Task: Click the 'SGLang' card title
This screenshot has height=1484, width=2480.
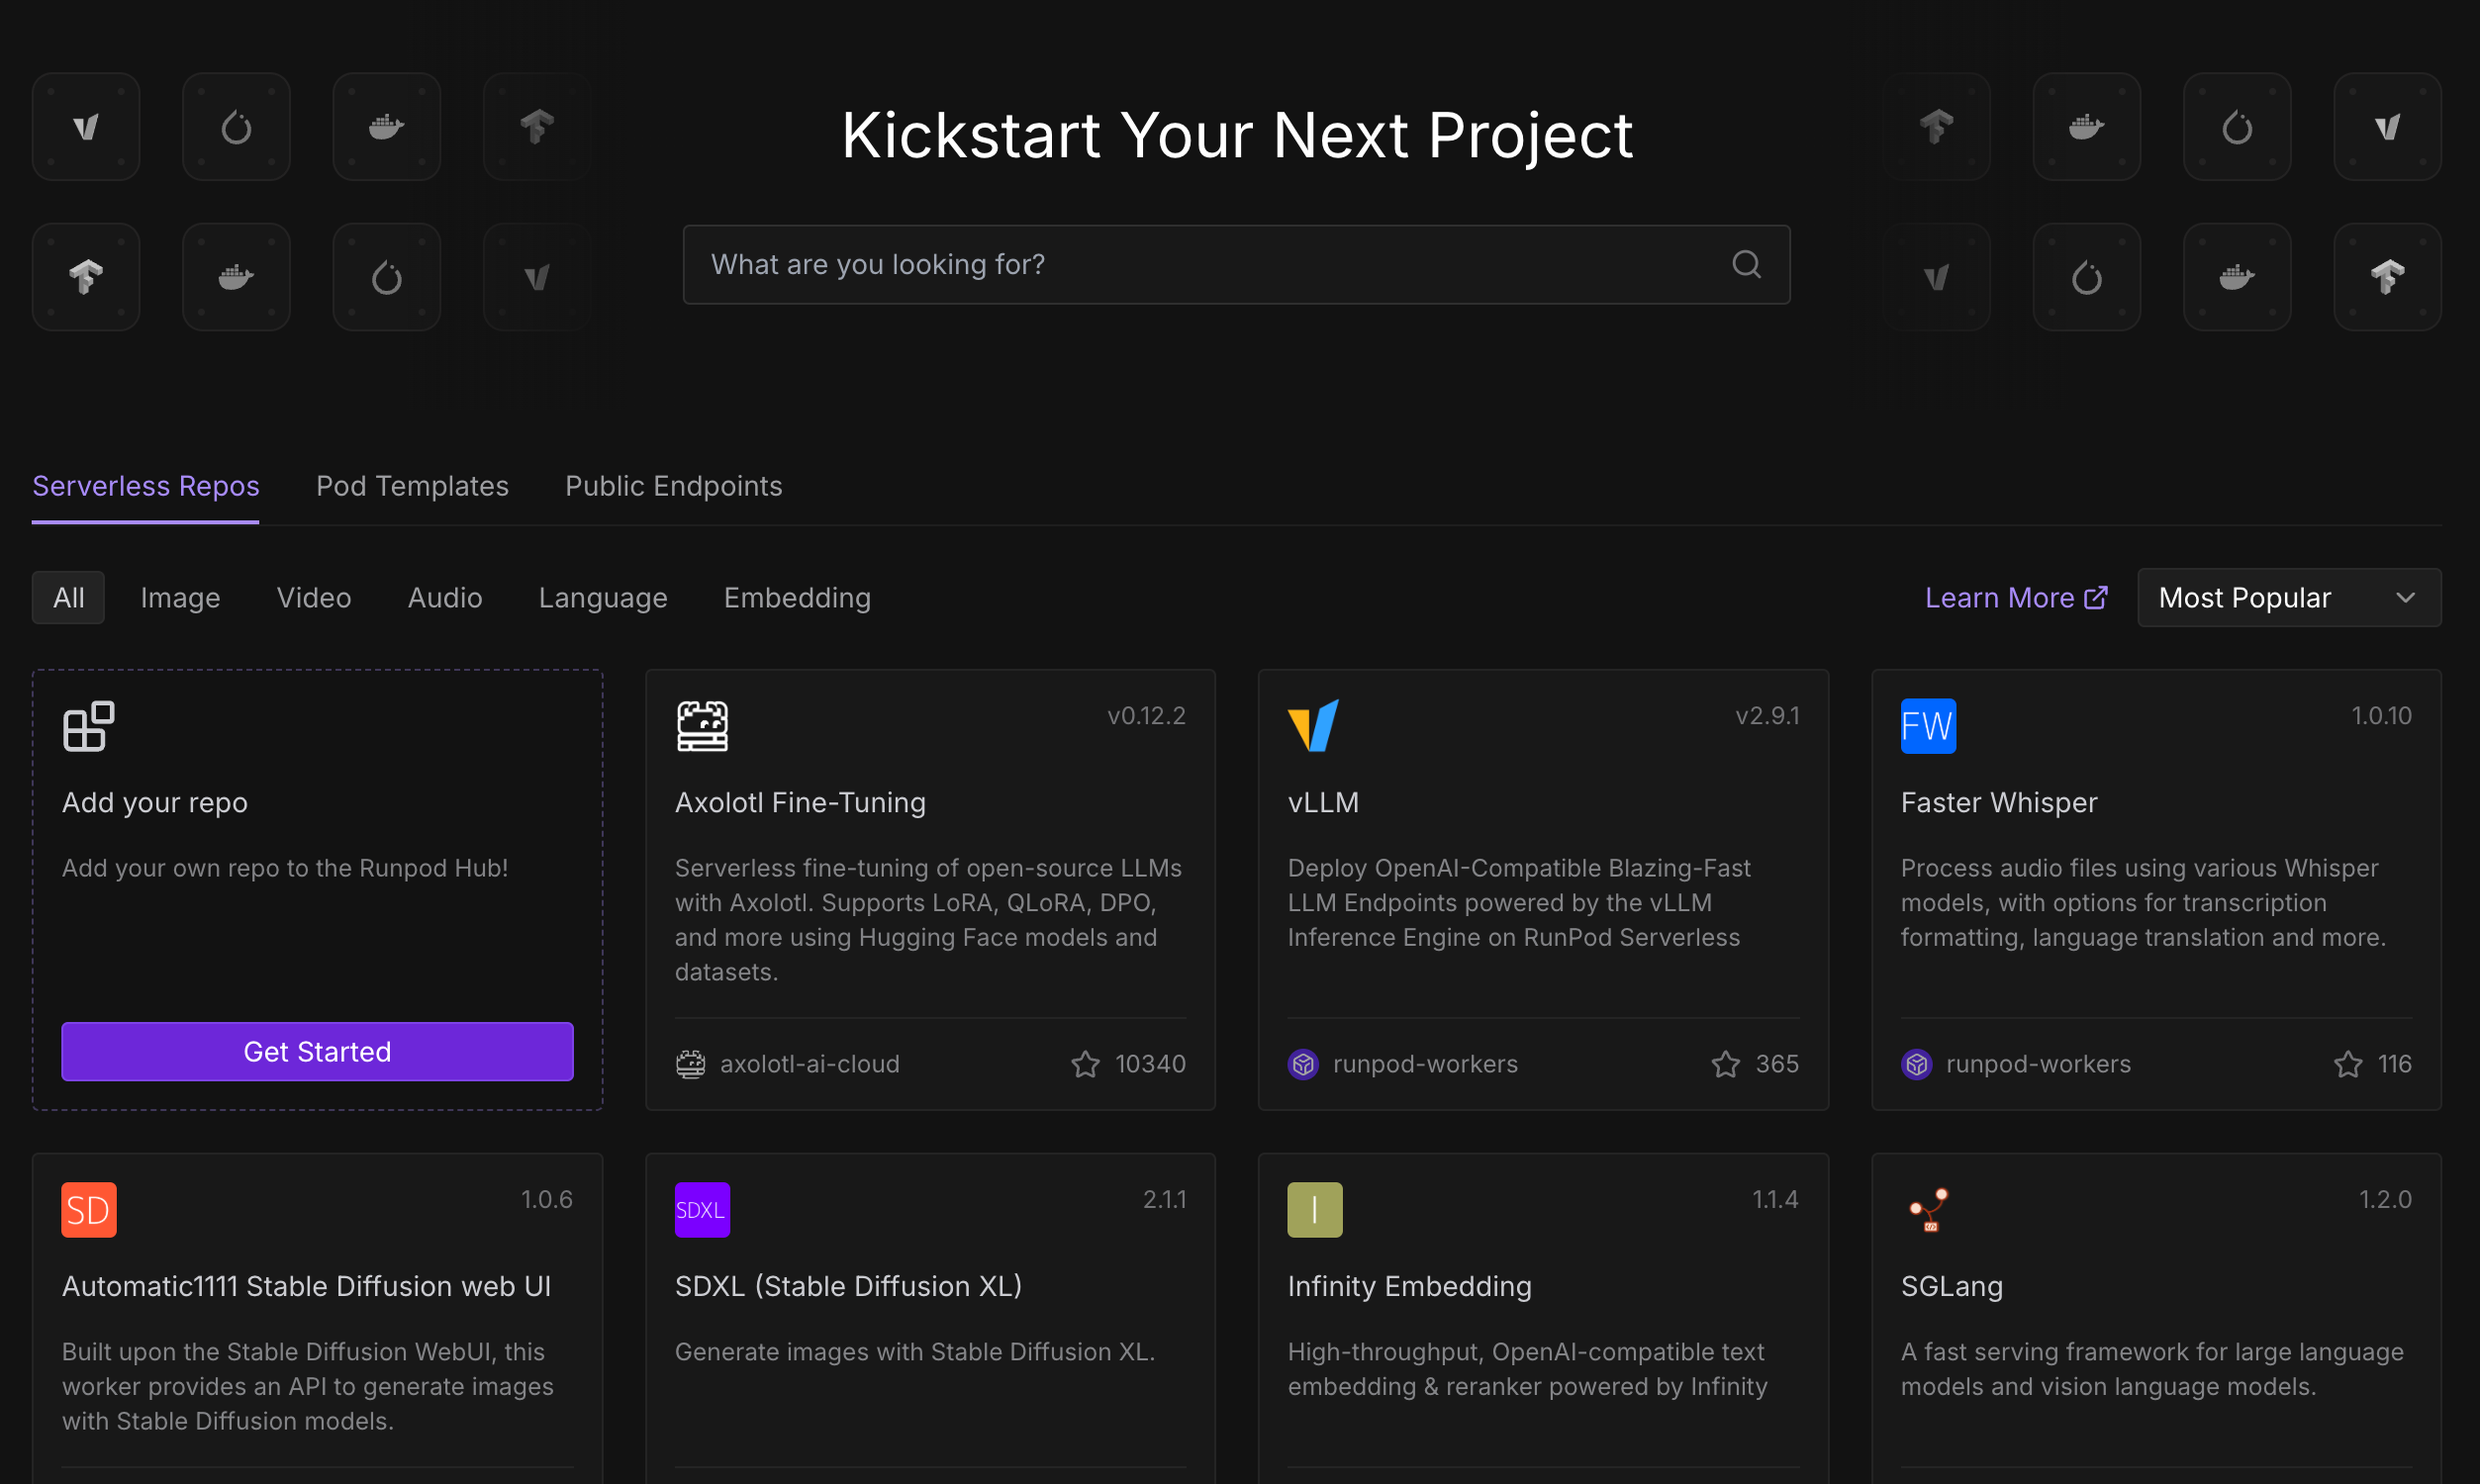Action: pyautogui.click(x=1951, y=1287)
